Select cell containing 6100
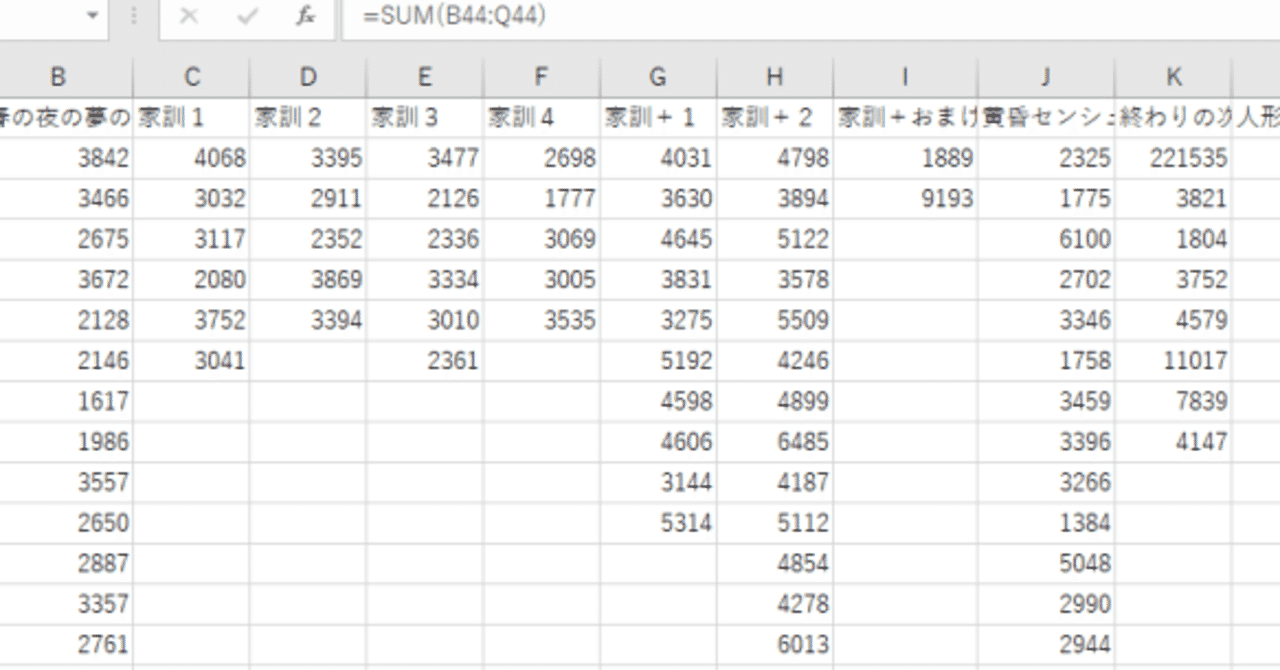 click(x=1046, y=239)
